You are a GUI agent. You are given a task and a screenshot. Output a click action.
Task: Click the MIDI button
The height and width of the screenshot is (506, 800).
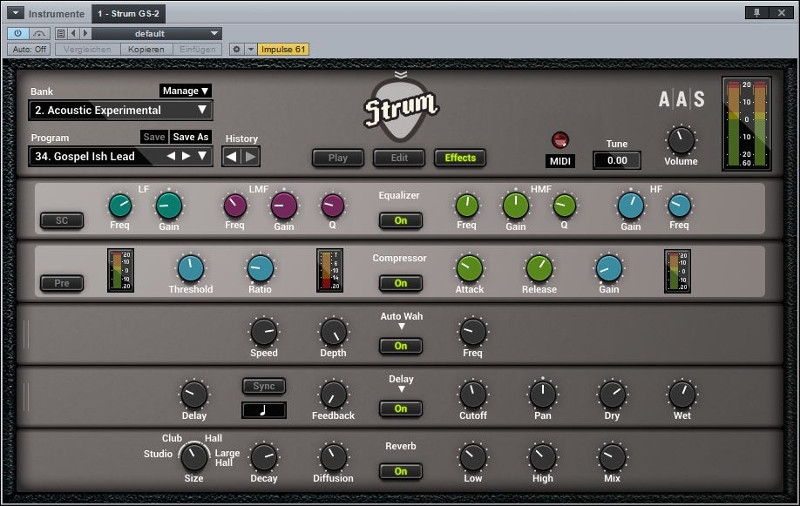pyautogui.click(x=560, y=161)
